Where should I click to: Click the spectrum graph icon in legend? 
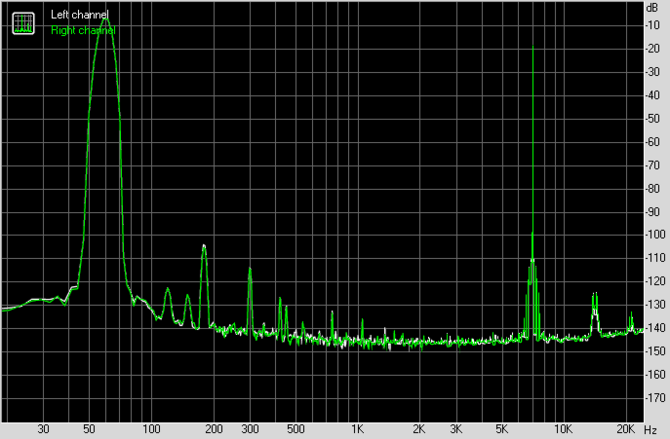coord(23,23)
